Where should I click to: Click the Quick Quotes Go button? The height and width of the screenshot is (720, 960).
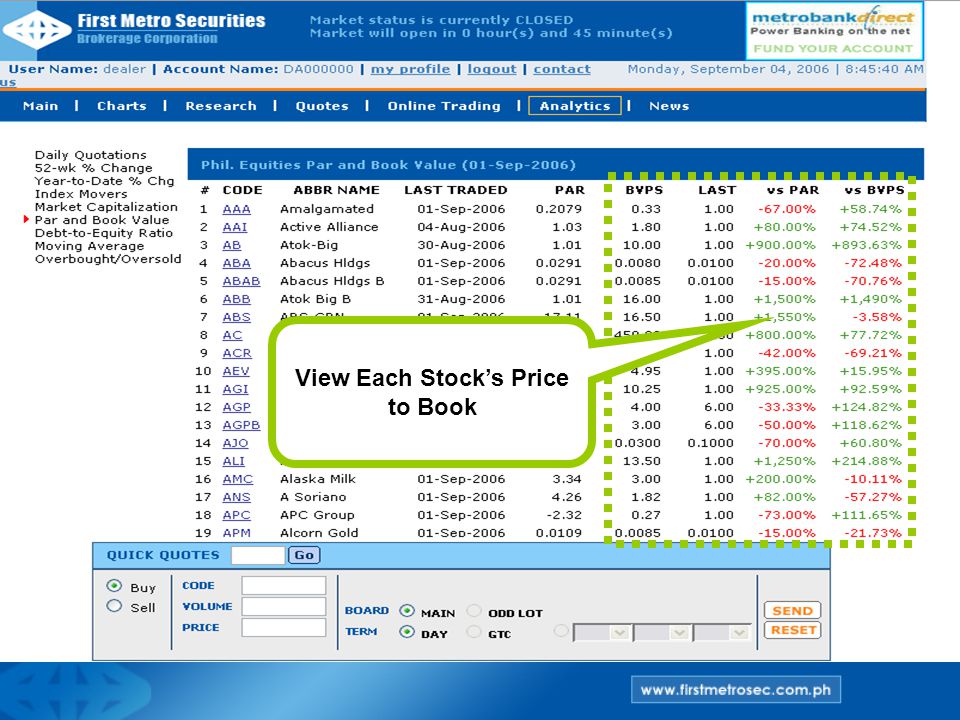point(304,555)
